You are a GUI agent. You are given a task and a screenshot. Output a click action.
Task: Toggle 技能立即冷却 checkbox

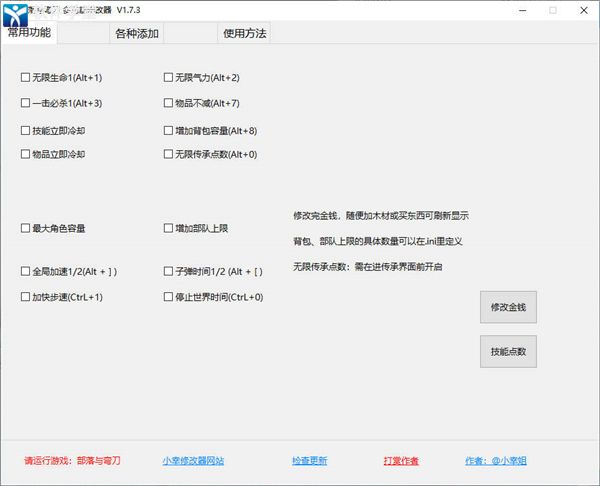(25, 130)
